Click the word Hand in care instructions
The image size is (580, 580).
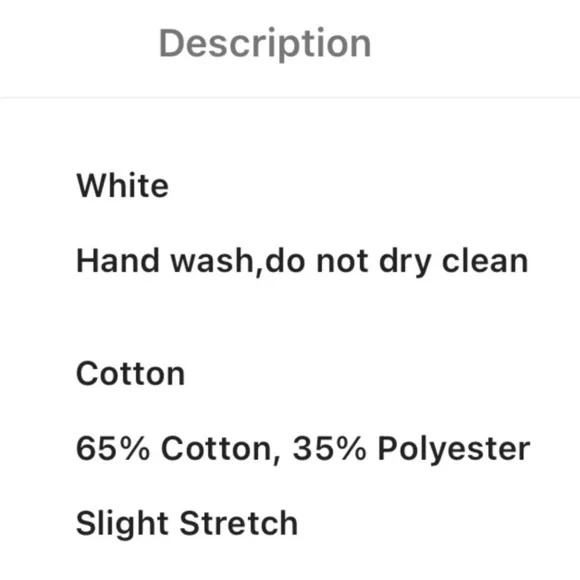coord(118,261)
